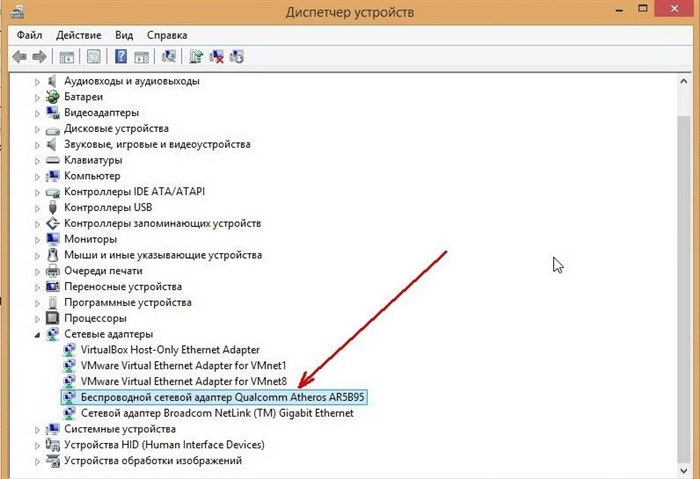
Task: Click the Back arrow toolbar icon
Action: coord(19,57)
